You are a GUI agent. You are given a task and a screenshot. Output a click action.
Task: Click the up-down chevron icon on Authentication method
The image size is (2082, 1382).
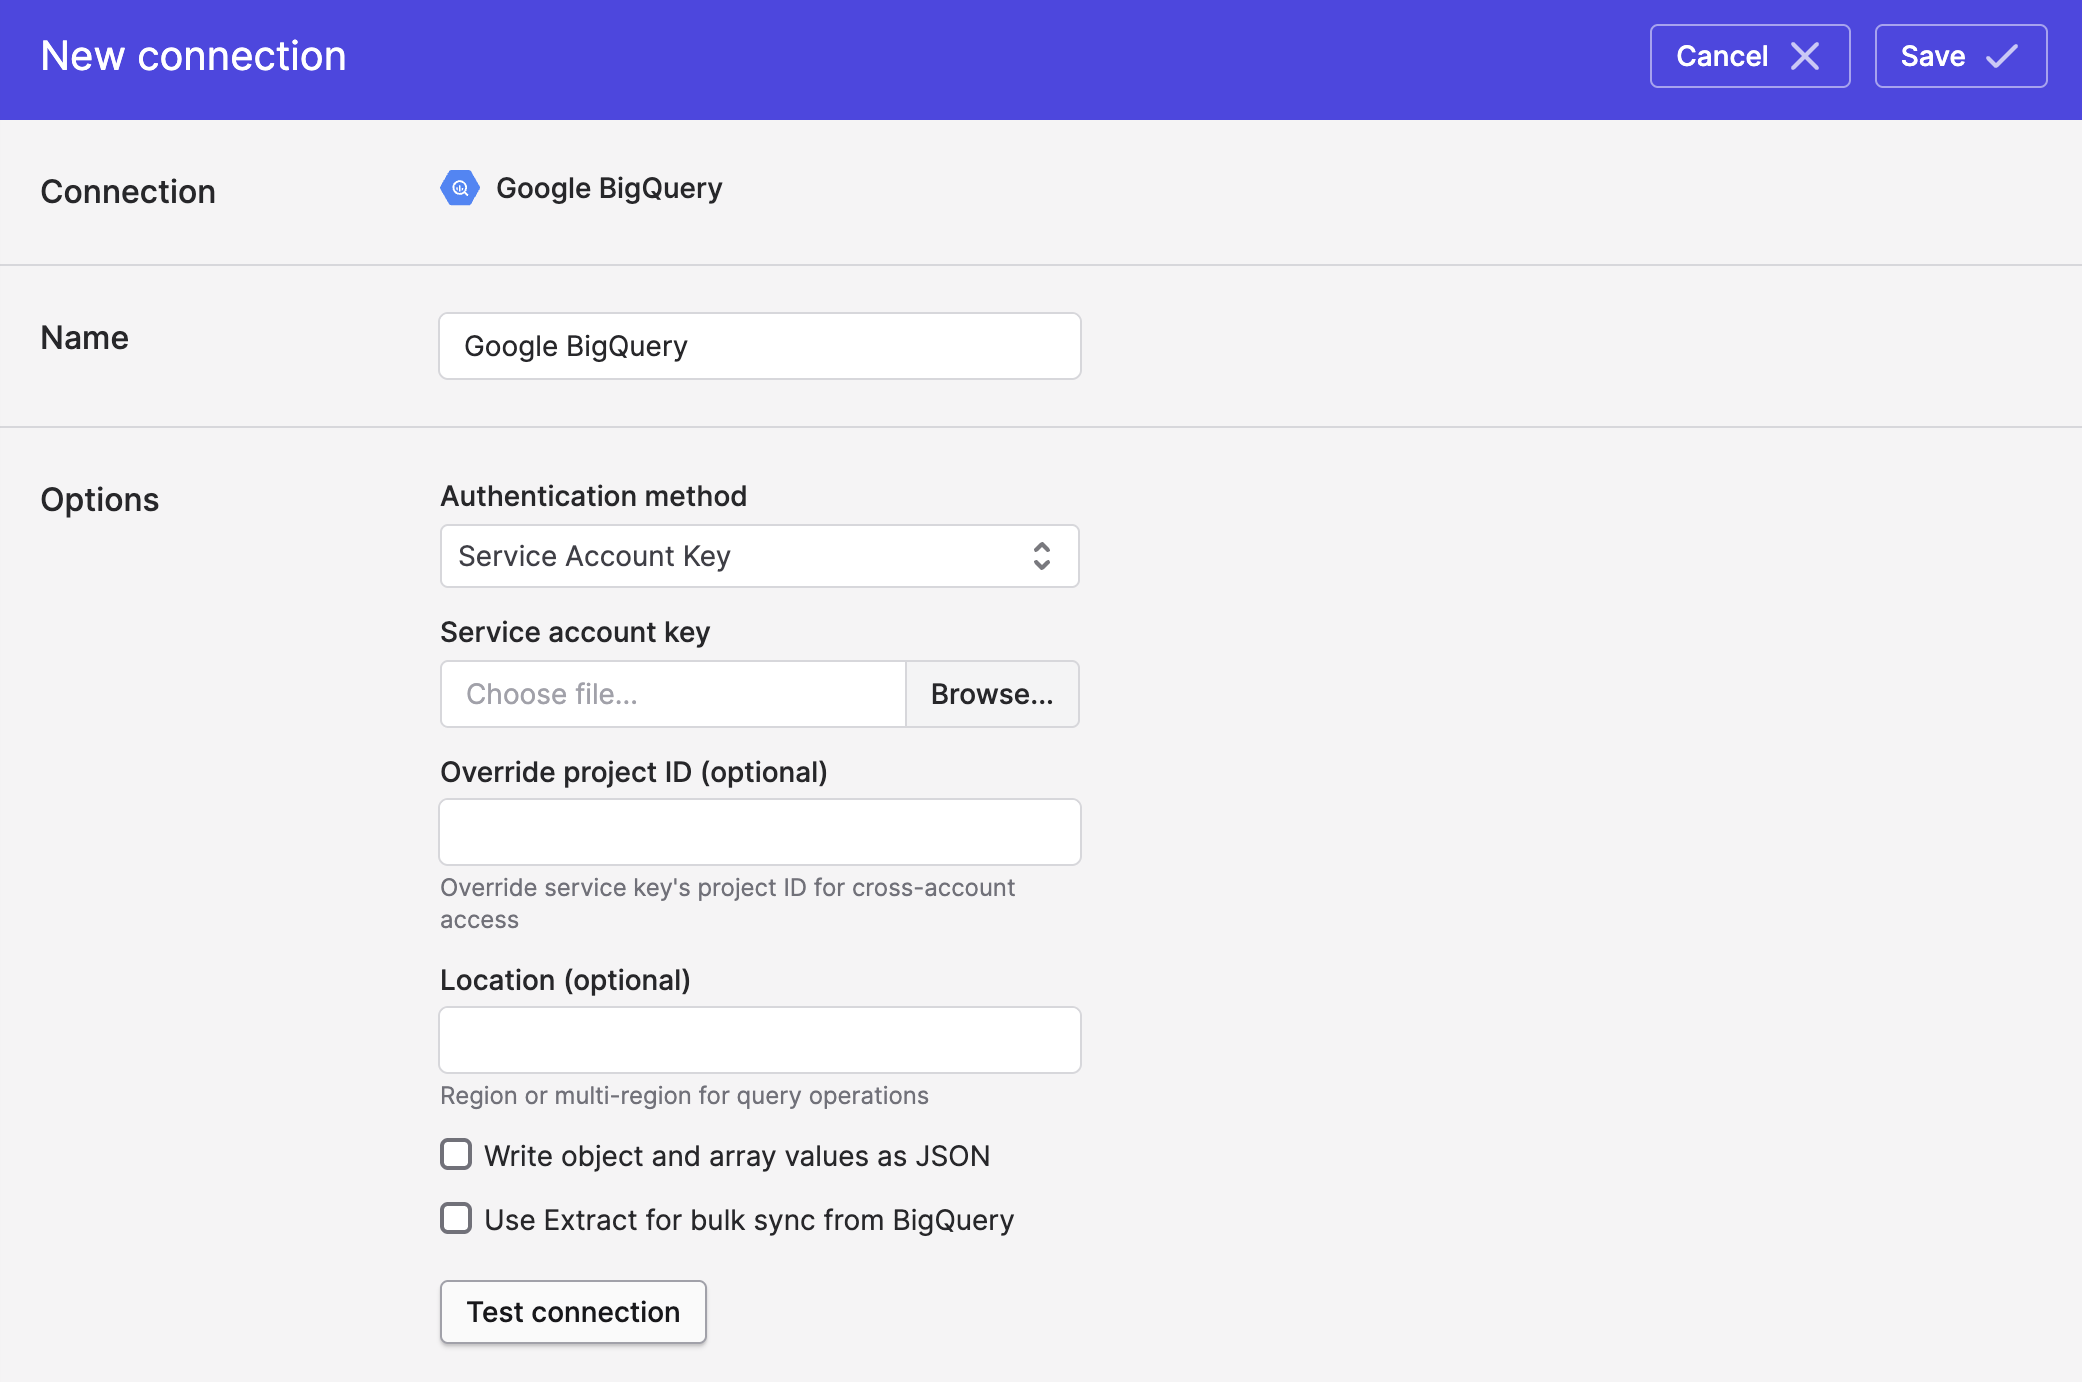click(1041, 556)
